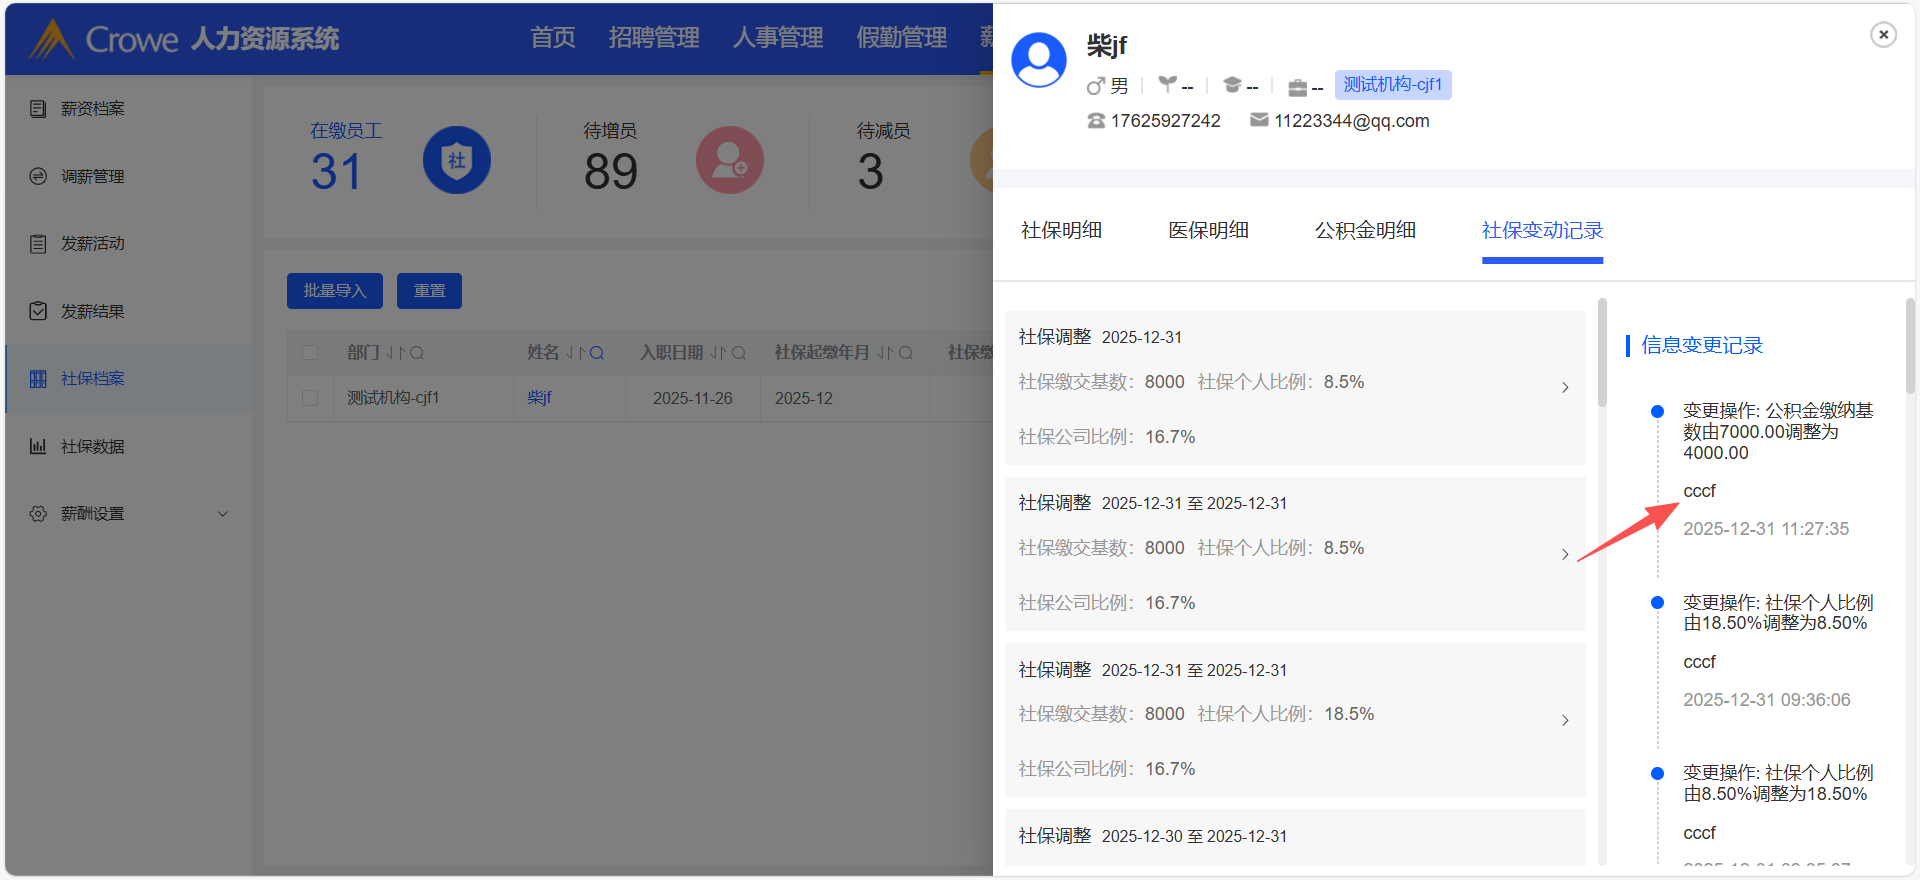Expand the 社保调整 record with 18.5% ratio
This screenshot has height=880, width=1920.
[x=1565, y=721]
